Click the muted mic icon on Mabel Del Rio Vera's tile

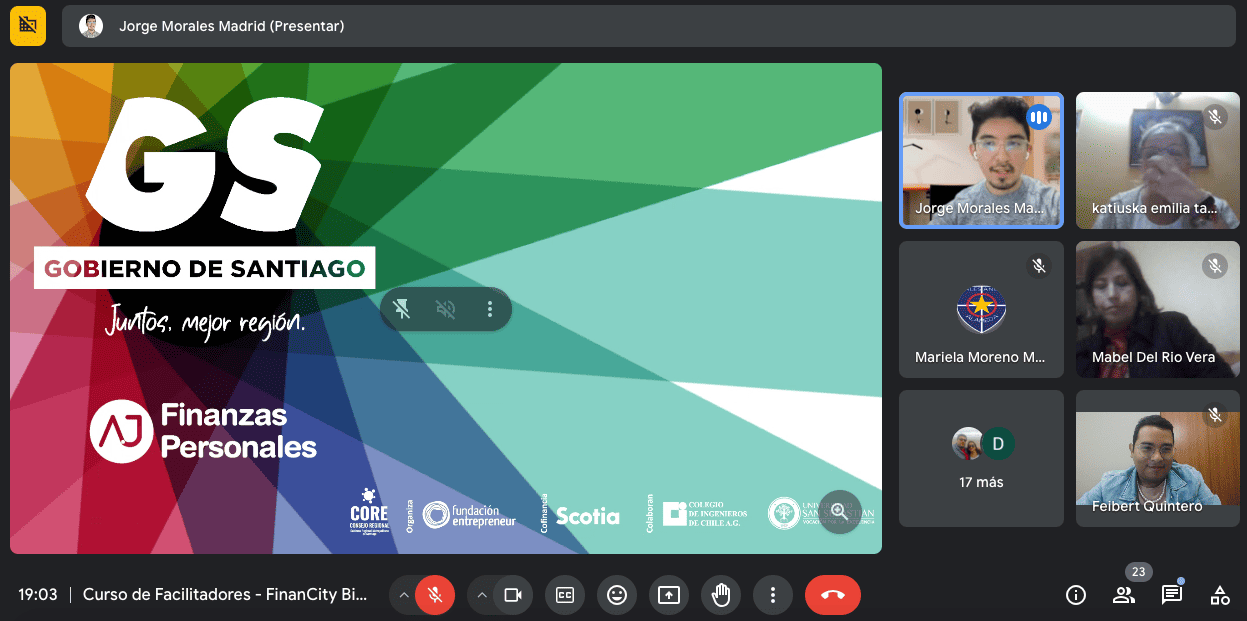pos(1215,266)
